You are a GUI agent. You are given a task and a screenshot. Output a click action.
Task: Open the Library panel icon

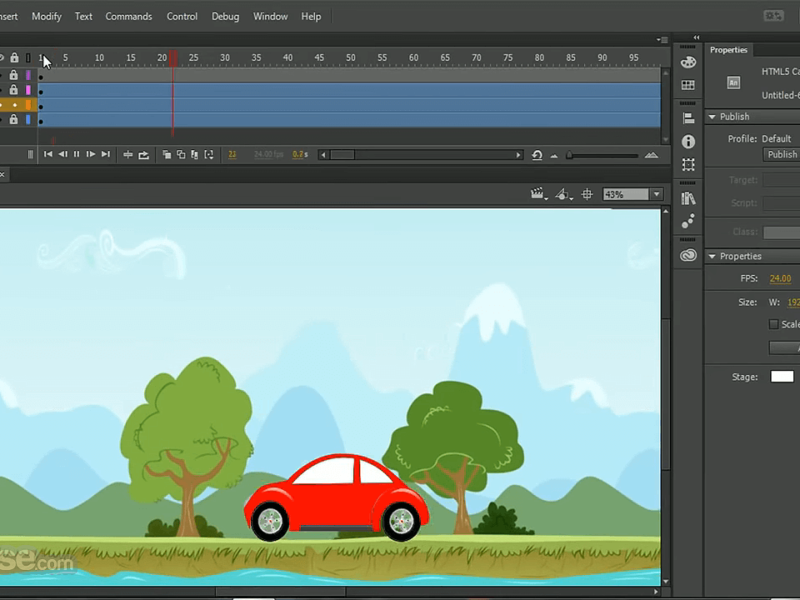[x=688, y=198]
